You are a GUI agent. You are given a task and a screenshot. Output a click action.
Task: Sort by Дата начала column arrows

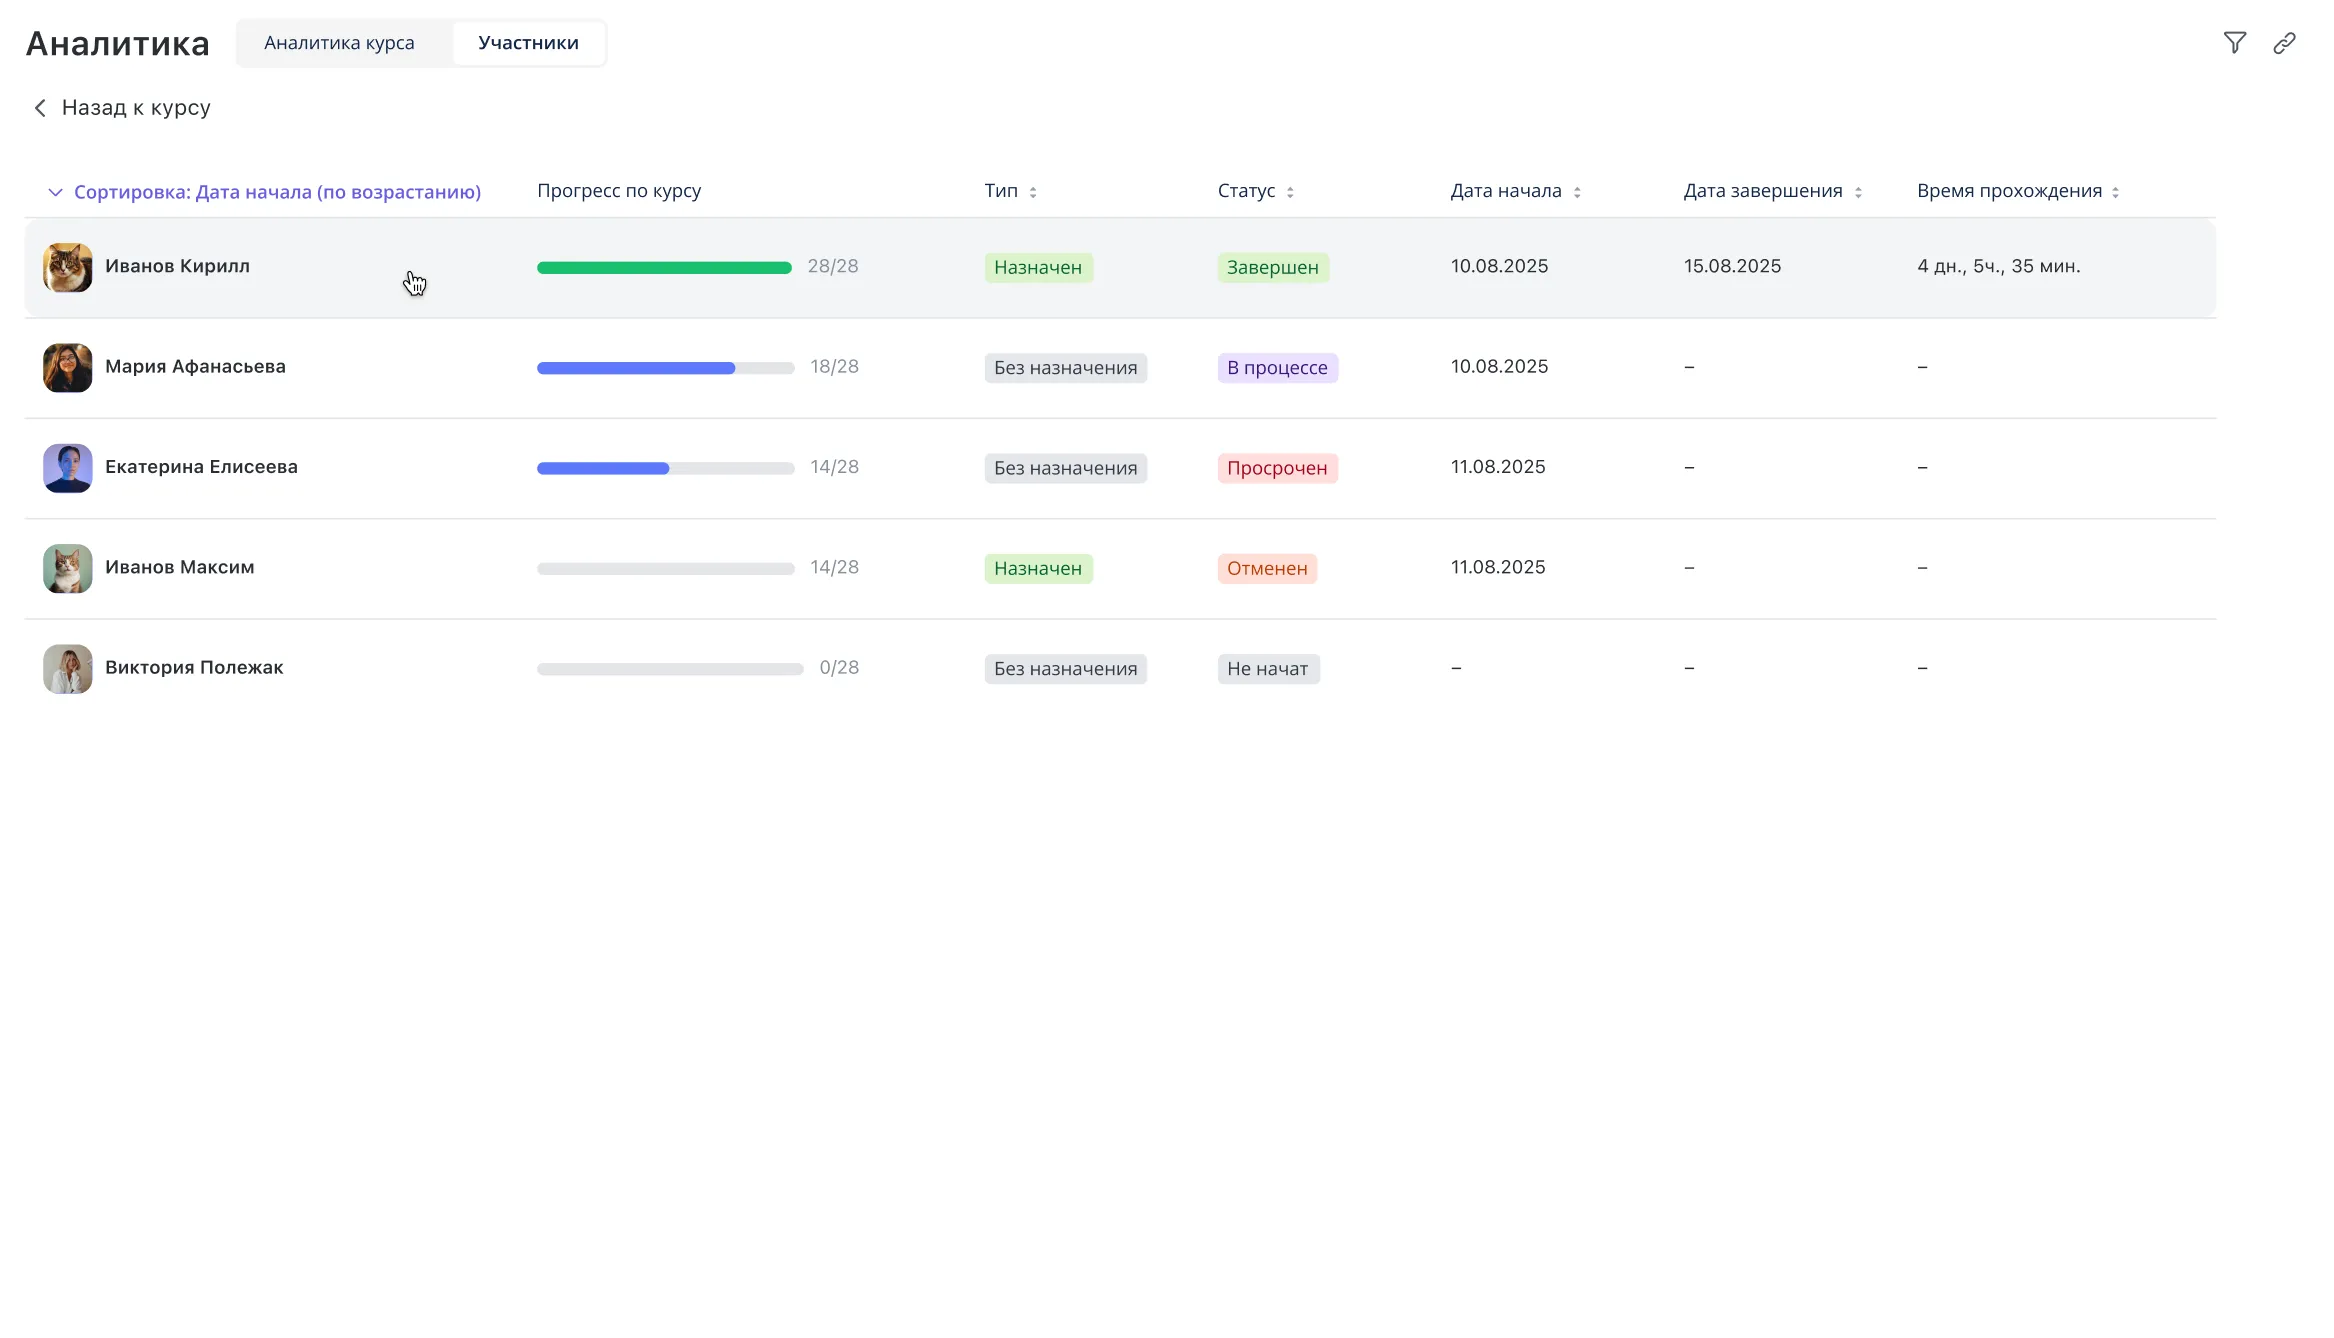(1576, 192)
